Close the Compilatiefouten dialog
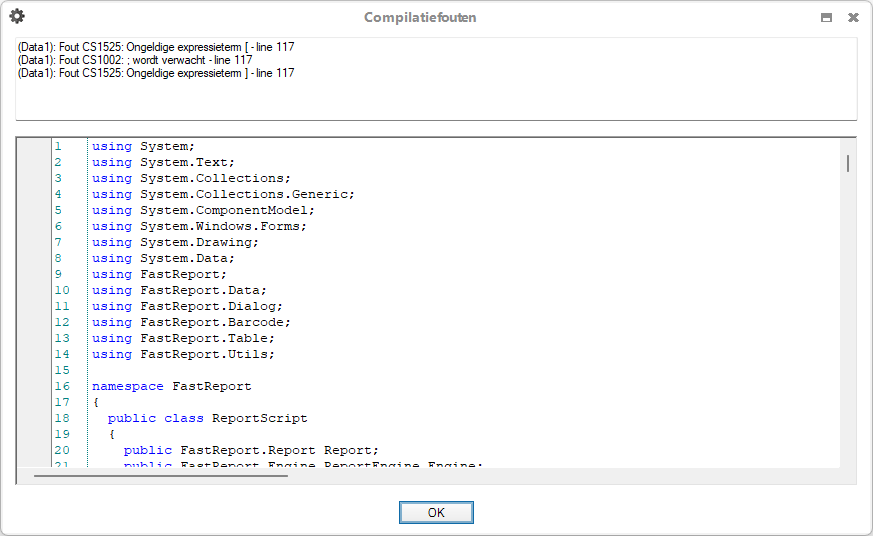Image resolution: width=873 pixels, height=536 pixels. pyautogui.click(x=853, y=17)
